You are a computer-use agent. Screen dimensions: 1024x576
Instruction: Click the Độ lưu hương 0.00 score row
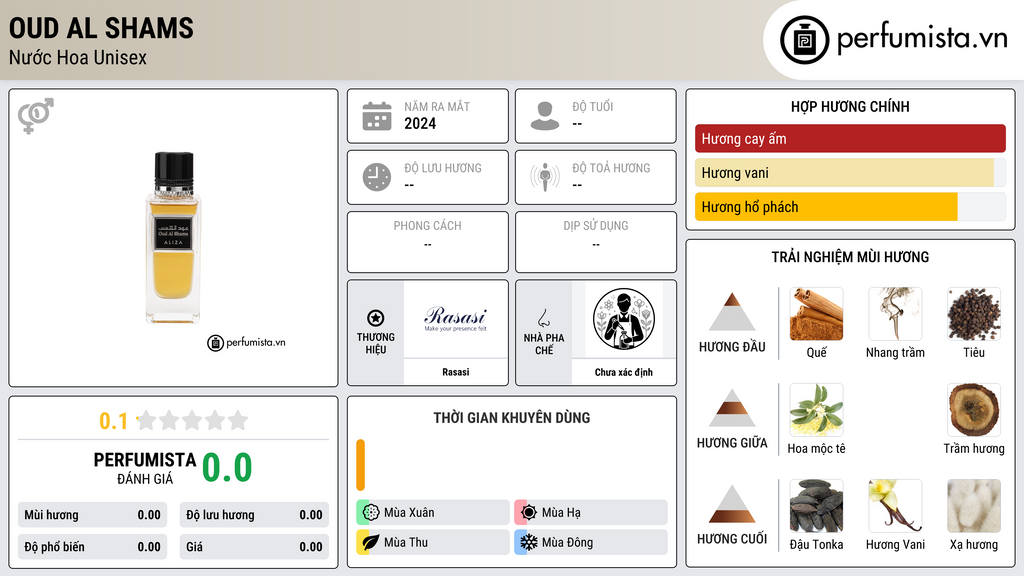[254, 515]
